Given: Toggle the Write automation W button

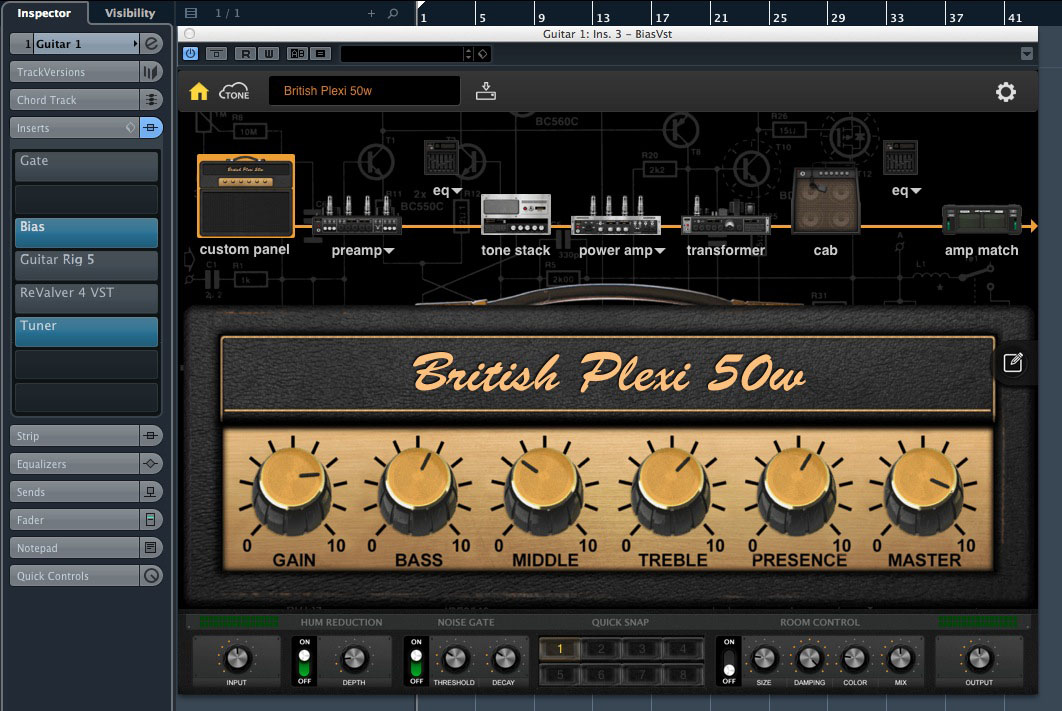Looking at the screenshot, I should 269,53.
